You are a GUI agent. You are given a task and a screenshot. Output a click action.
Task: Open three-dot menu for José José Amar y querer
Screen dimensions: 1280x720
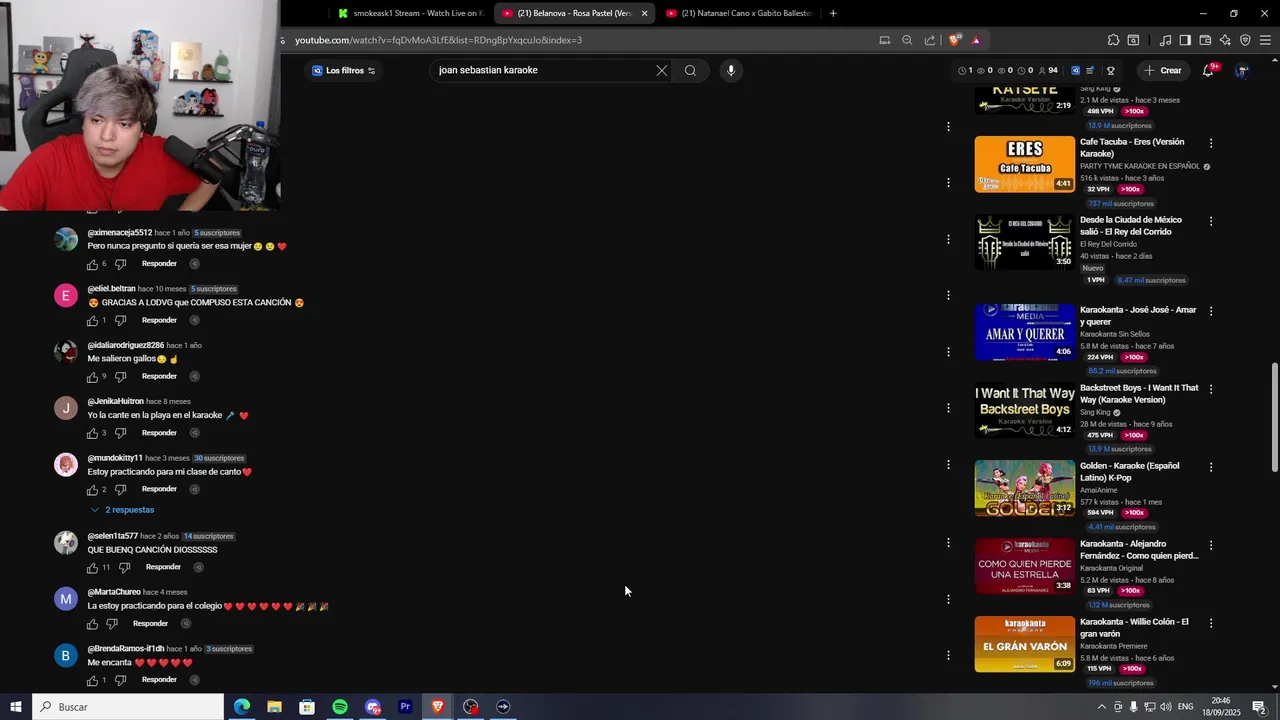(1211, 311)
